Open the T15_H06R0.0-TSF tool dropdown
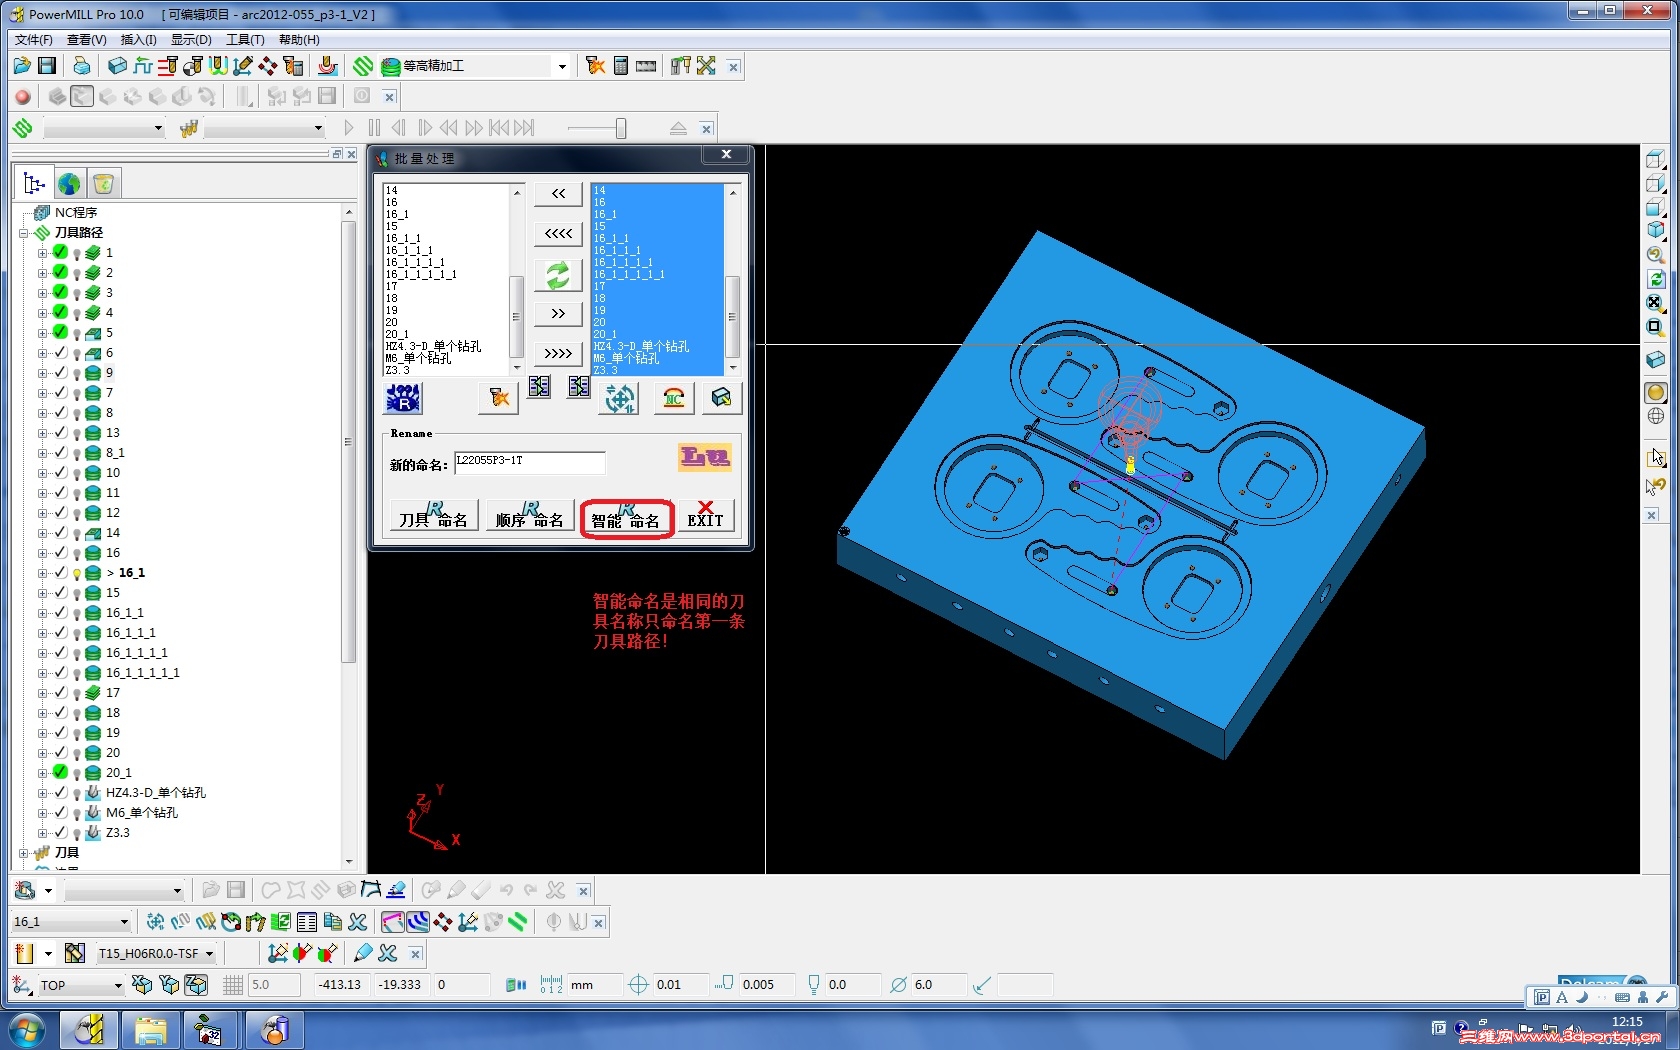The height and width of the screenshot is (1050, 1680). click(x=209, y=954)
